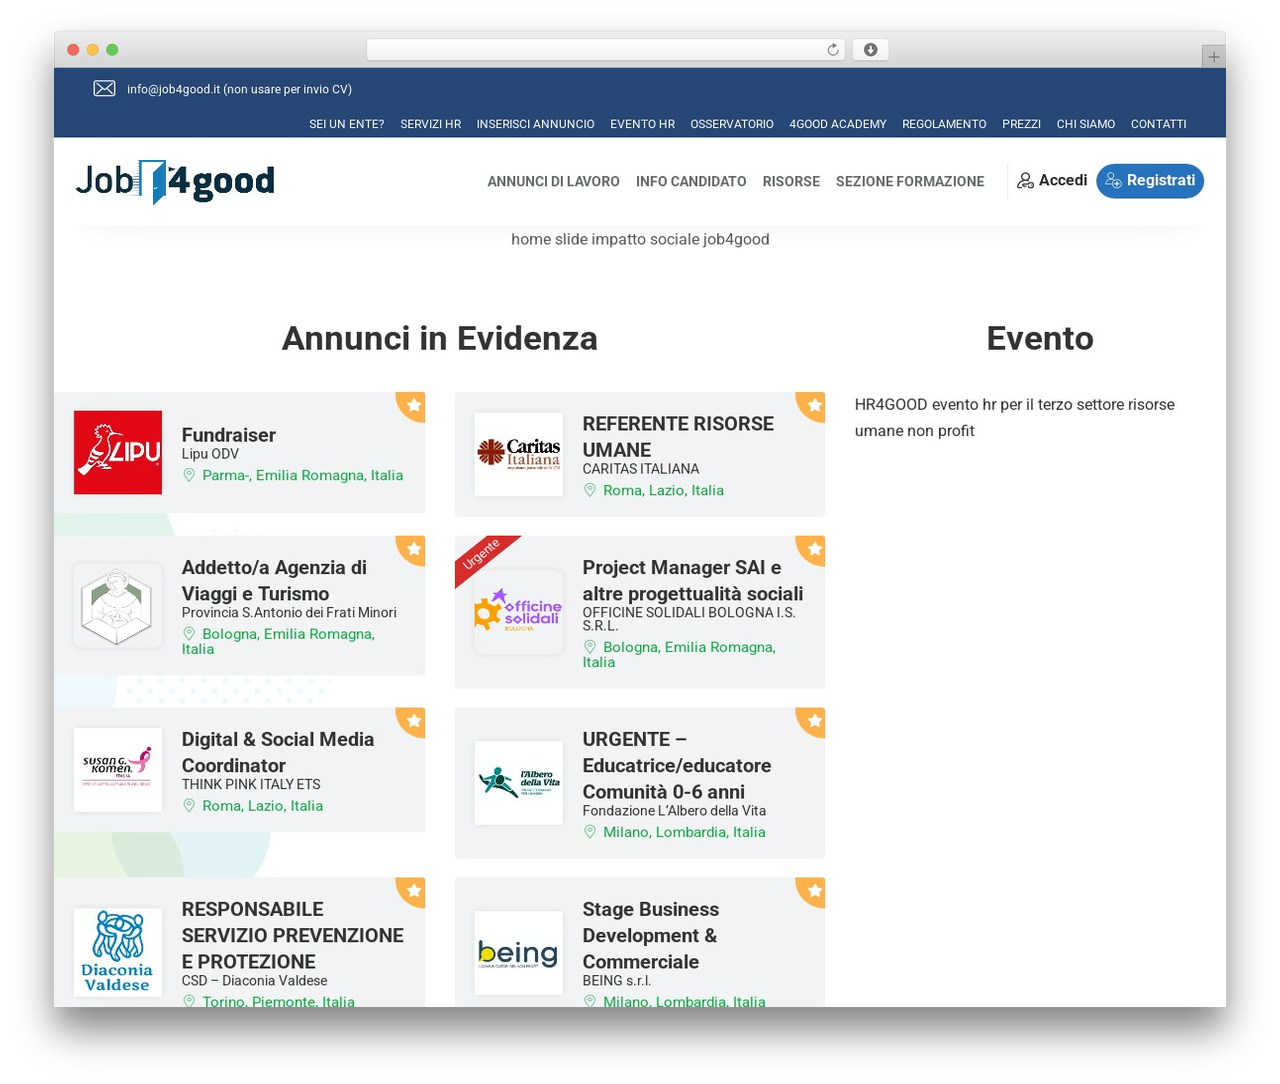1280x1084 pixels.
Task: Click the envelope email icon
Action: [104, 89]
